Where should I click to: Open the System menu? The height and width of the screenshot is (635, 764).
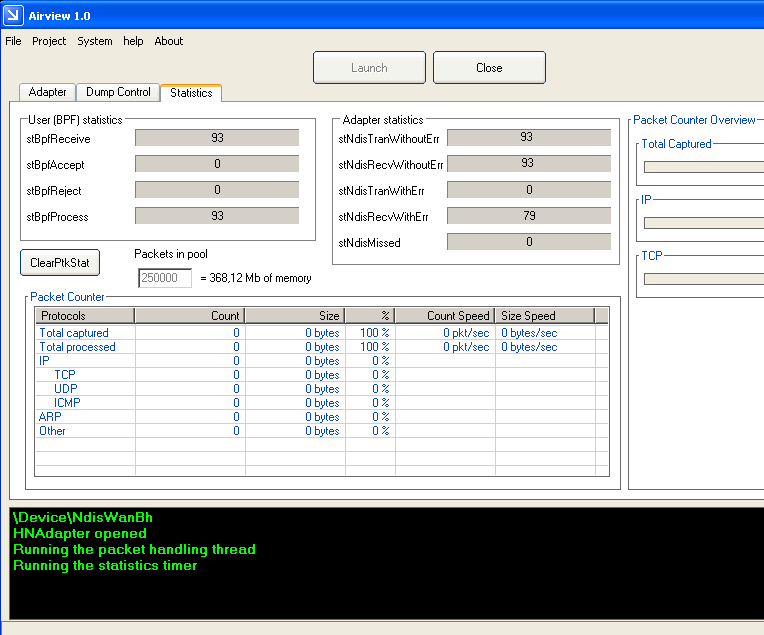tap(95, 41)
